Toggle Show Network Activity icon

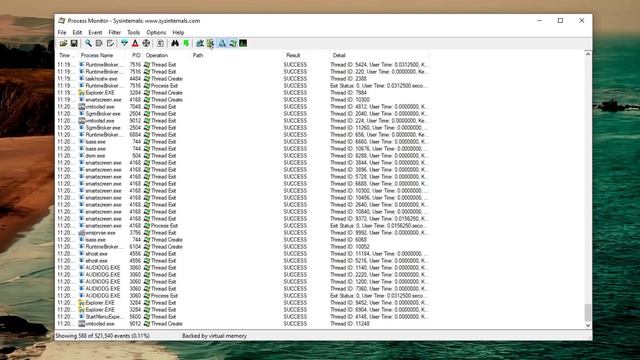coord(222,43)
